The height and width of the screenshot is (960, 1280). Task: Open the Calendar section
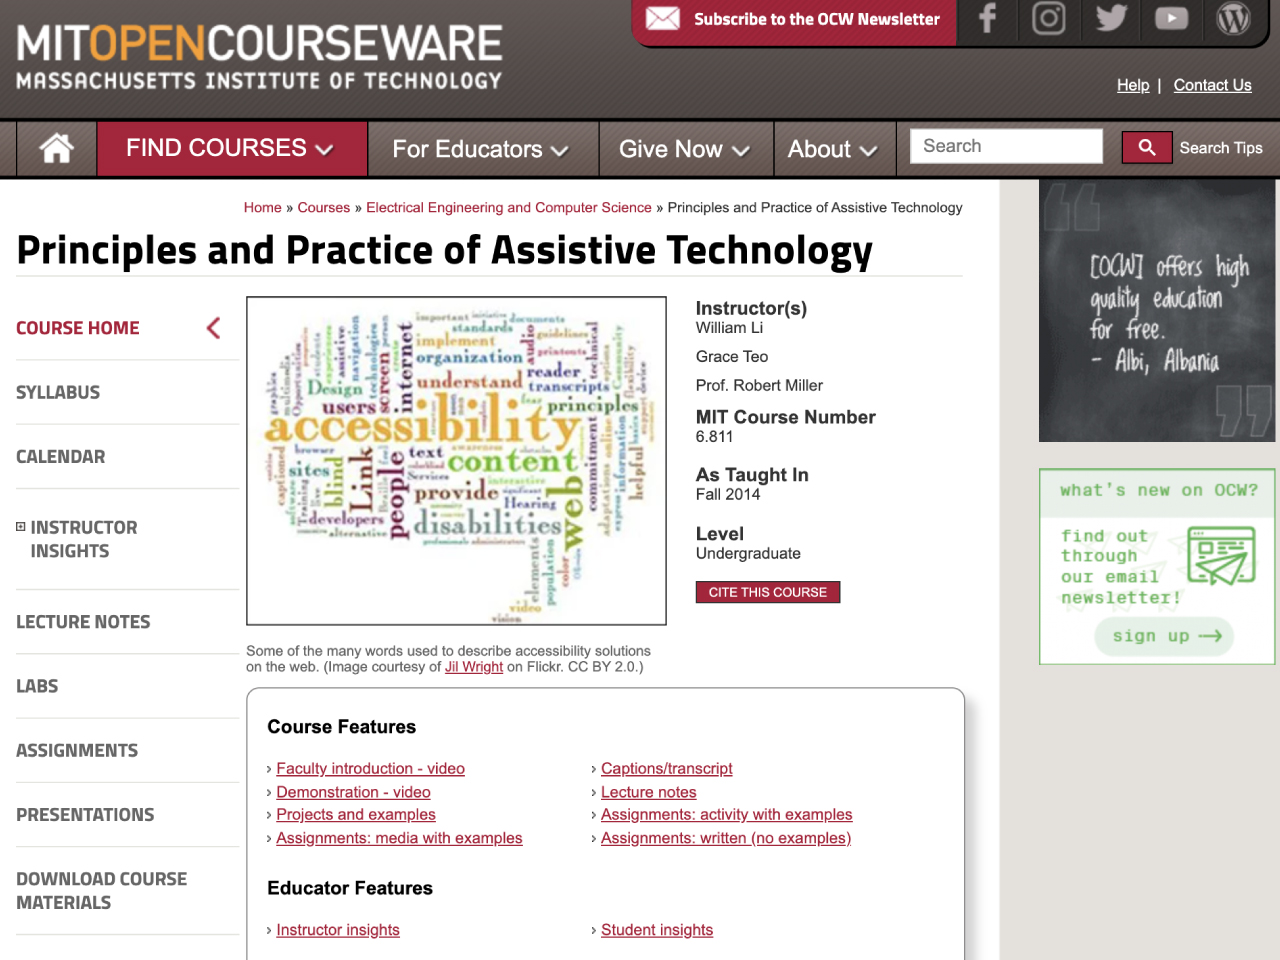click(x=60, y=456)
